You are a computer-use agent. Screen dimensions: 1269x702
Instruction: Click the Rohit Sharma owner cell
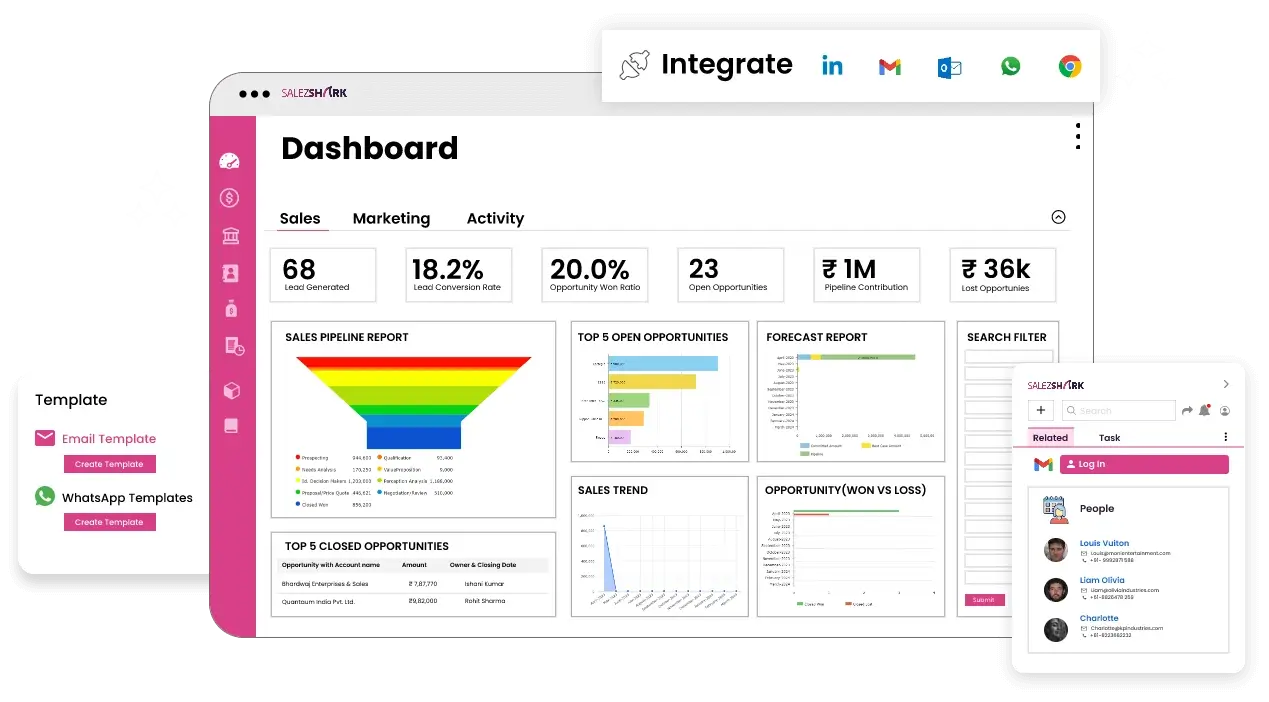point(485,601)
